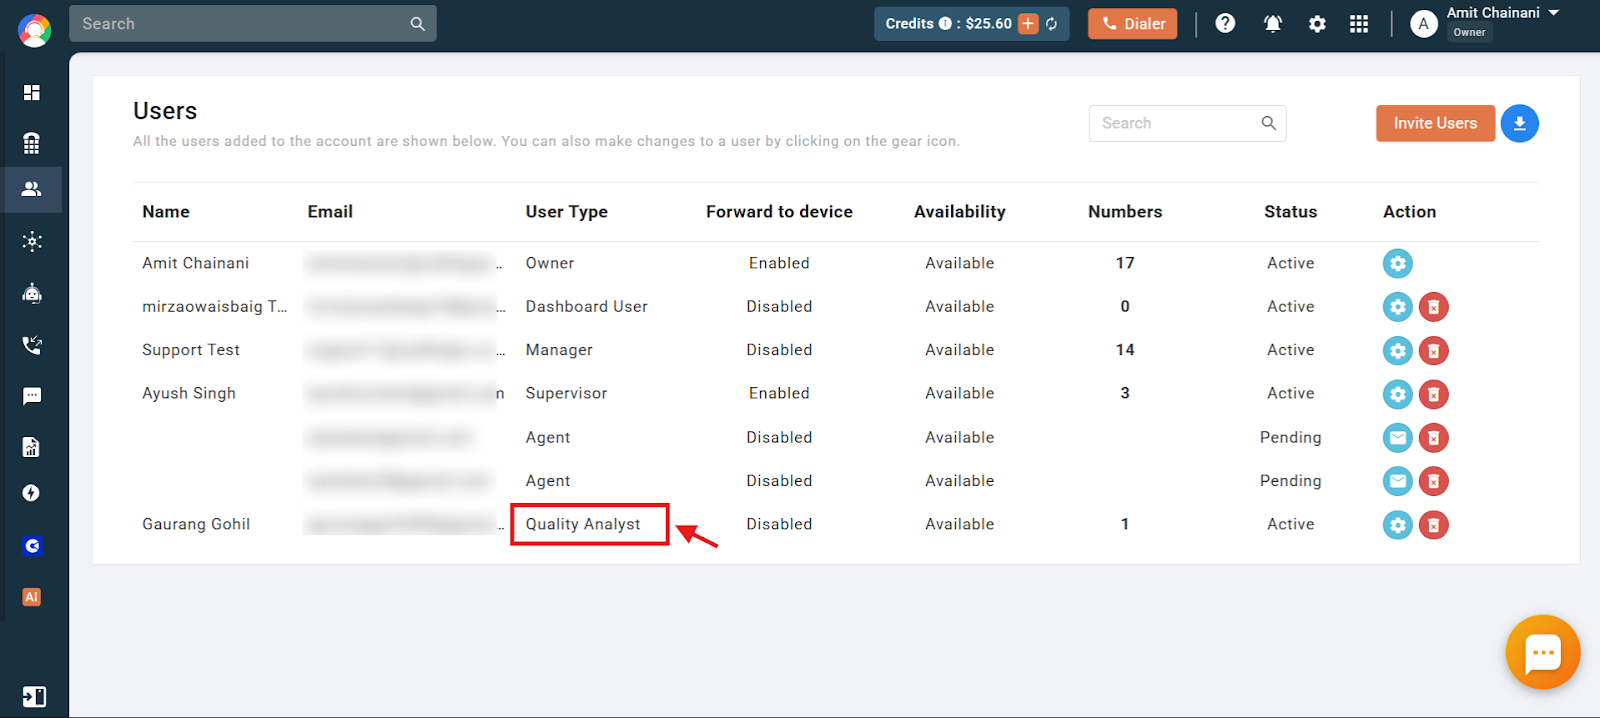
Task: Open the gear settings for Support Test
Action: click(x=1398, y=350)
